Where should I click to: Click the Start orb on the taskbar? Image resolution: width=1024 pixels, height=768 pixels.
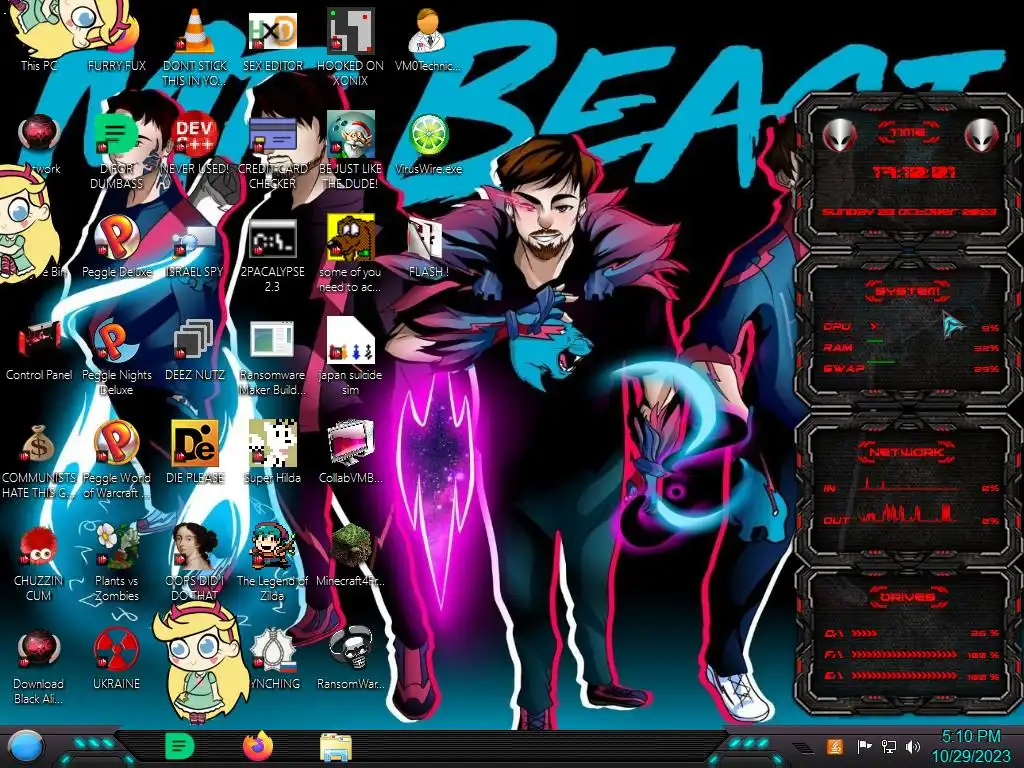pos(26,746)
